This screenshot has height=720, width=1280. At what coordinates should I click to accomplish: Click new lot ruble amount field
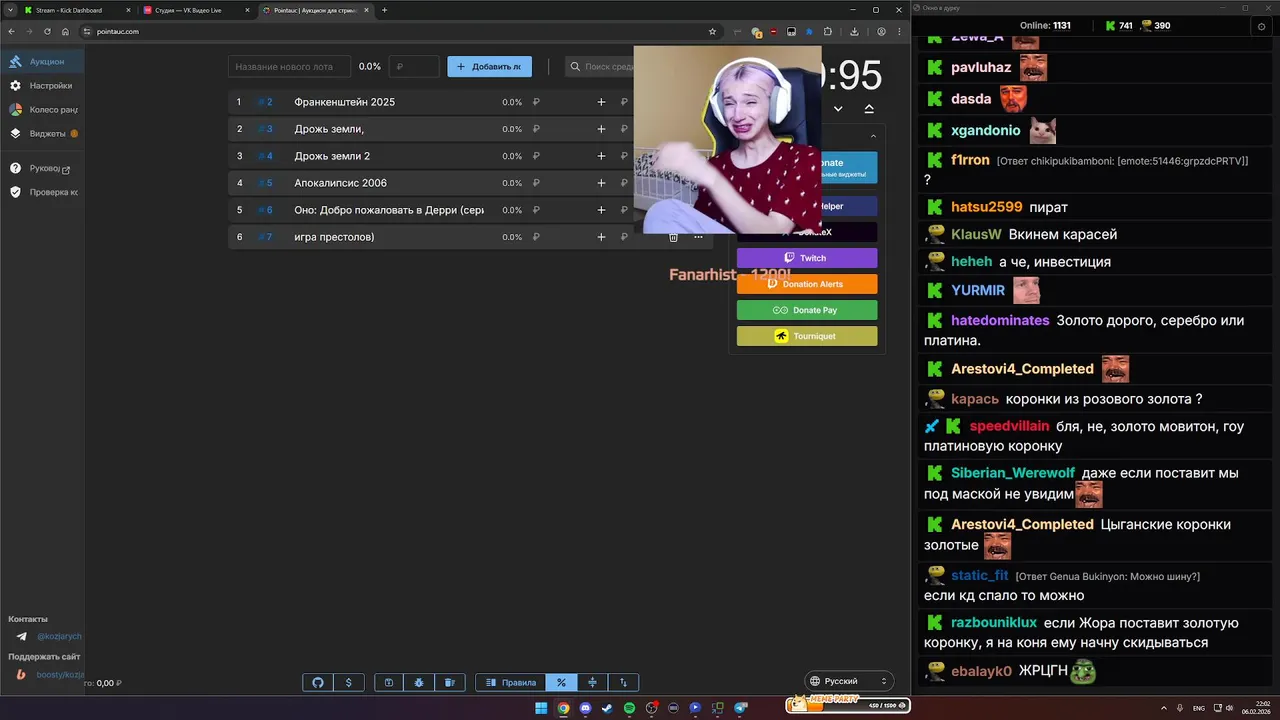tap(414, 67)
